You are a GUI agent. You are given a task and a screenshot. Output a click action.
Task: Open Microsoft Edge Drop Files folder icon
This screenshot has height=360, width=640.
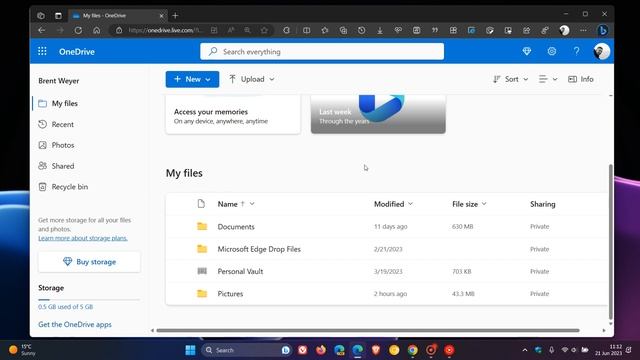pyautogui.click(x=202, y=249)
